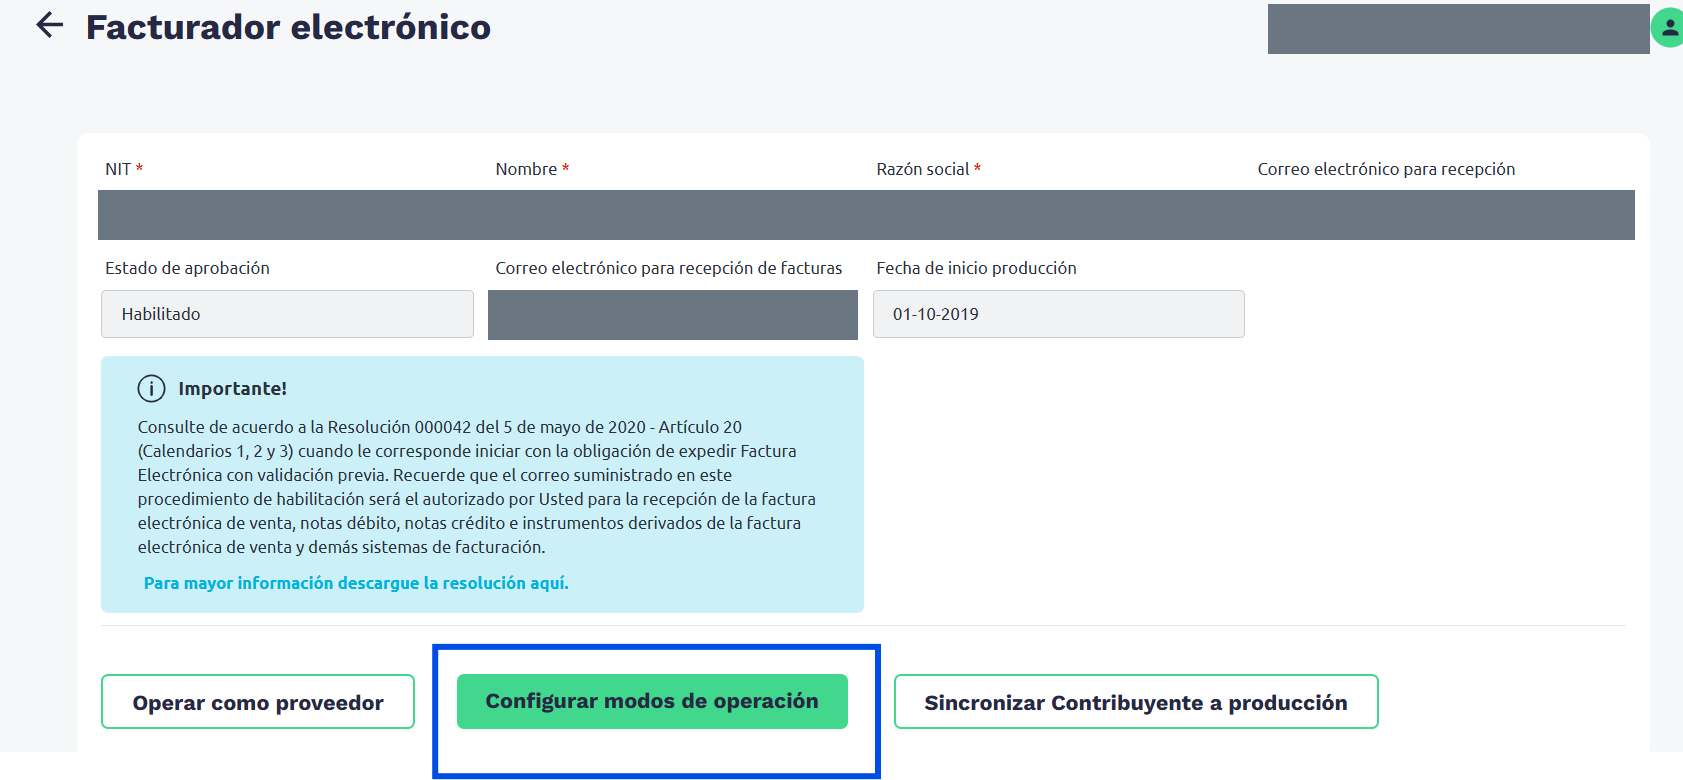This screenshot has width=1683, height=780.
Task: Click Configurar modos de operación button
Action: (x=652, y=701)
